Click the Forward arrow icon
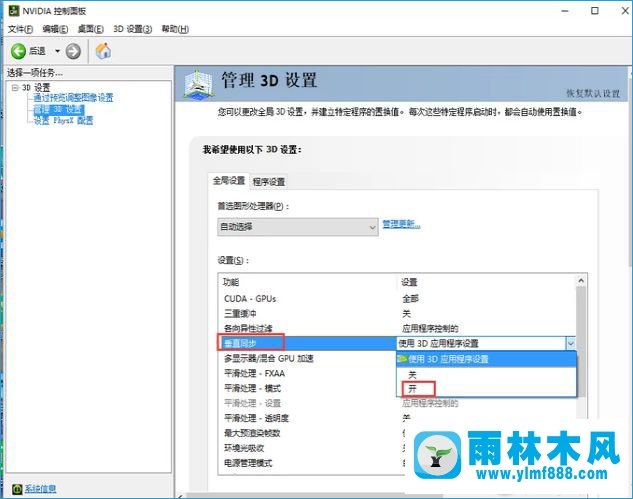Image resolution: width=633 pixels, height=499 pixels. pos(73,51)
